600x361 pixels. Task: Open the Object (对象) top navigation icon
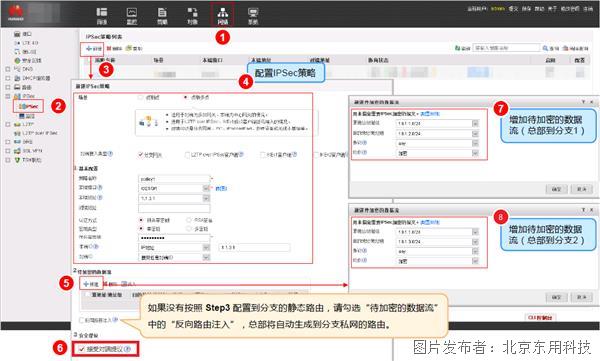(x=192, y=16)
